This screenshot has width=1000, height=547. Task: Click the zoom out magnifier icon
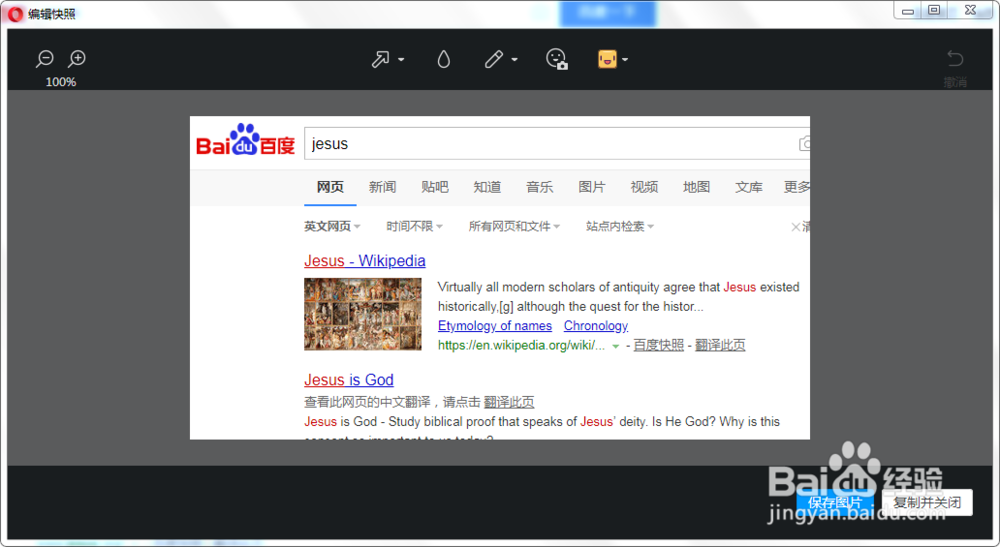(x=45, y=59)
